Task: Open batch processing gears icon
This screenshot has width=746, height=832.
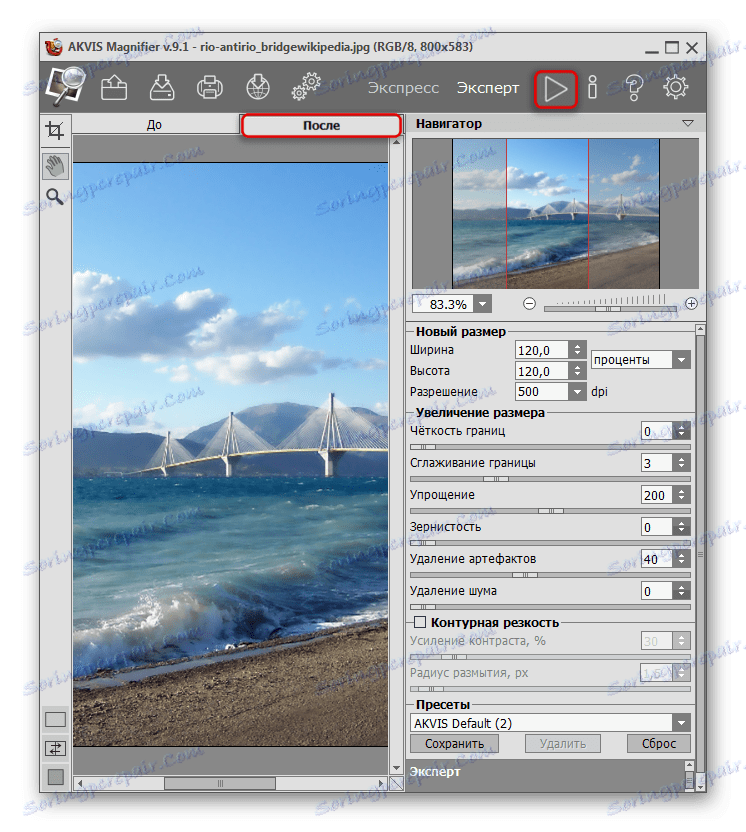Action: 306,86
